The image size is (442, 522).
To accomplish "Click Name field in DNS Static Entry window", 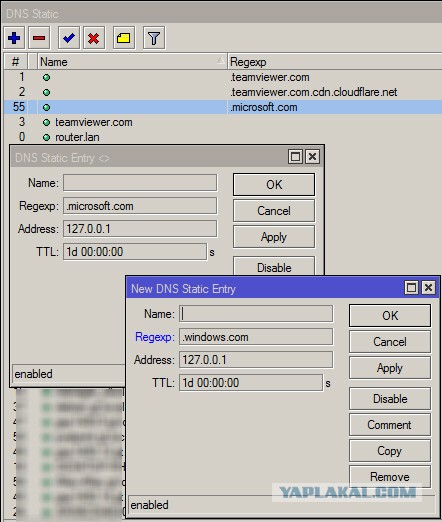I will tap(140, 183).
